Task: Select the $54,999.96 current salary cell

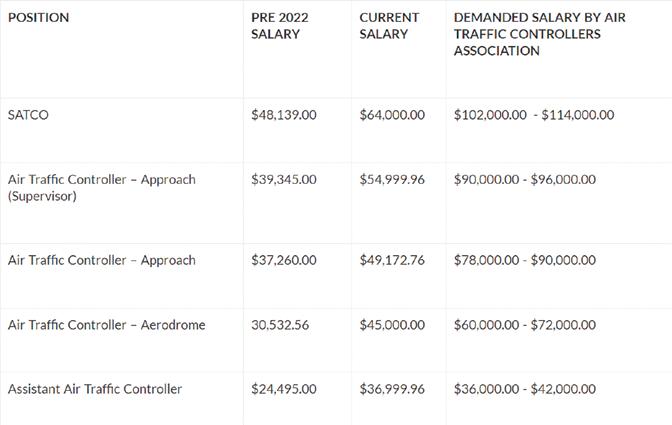Action: coord(392,180)
